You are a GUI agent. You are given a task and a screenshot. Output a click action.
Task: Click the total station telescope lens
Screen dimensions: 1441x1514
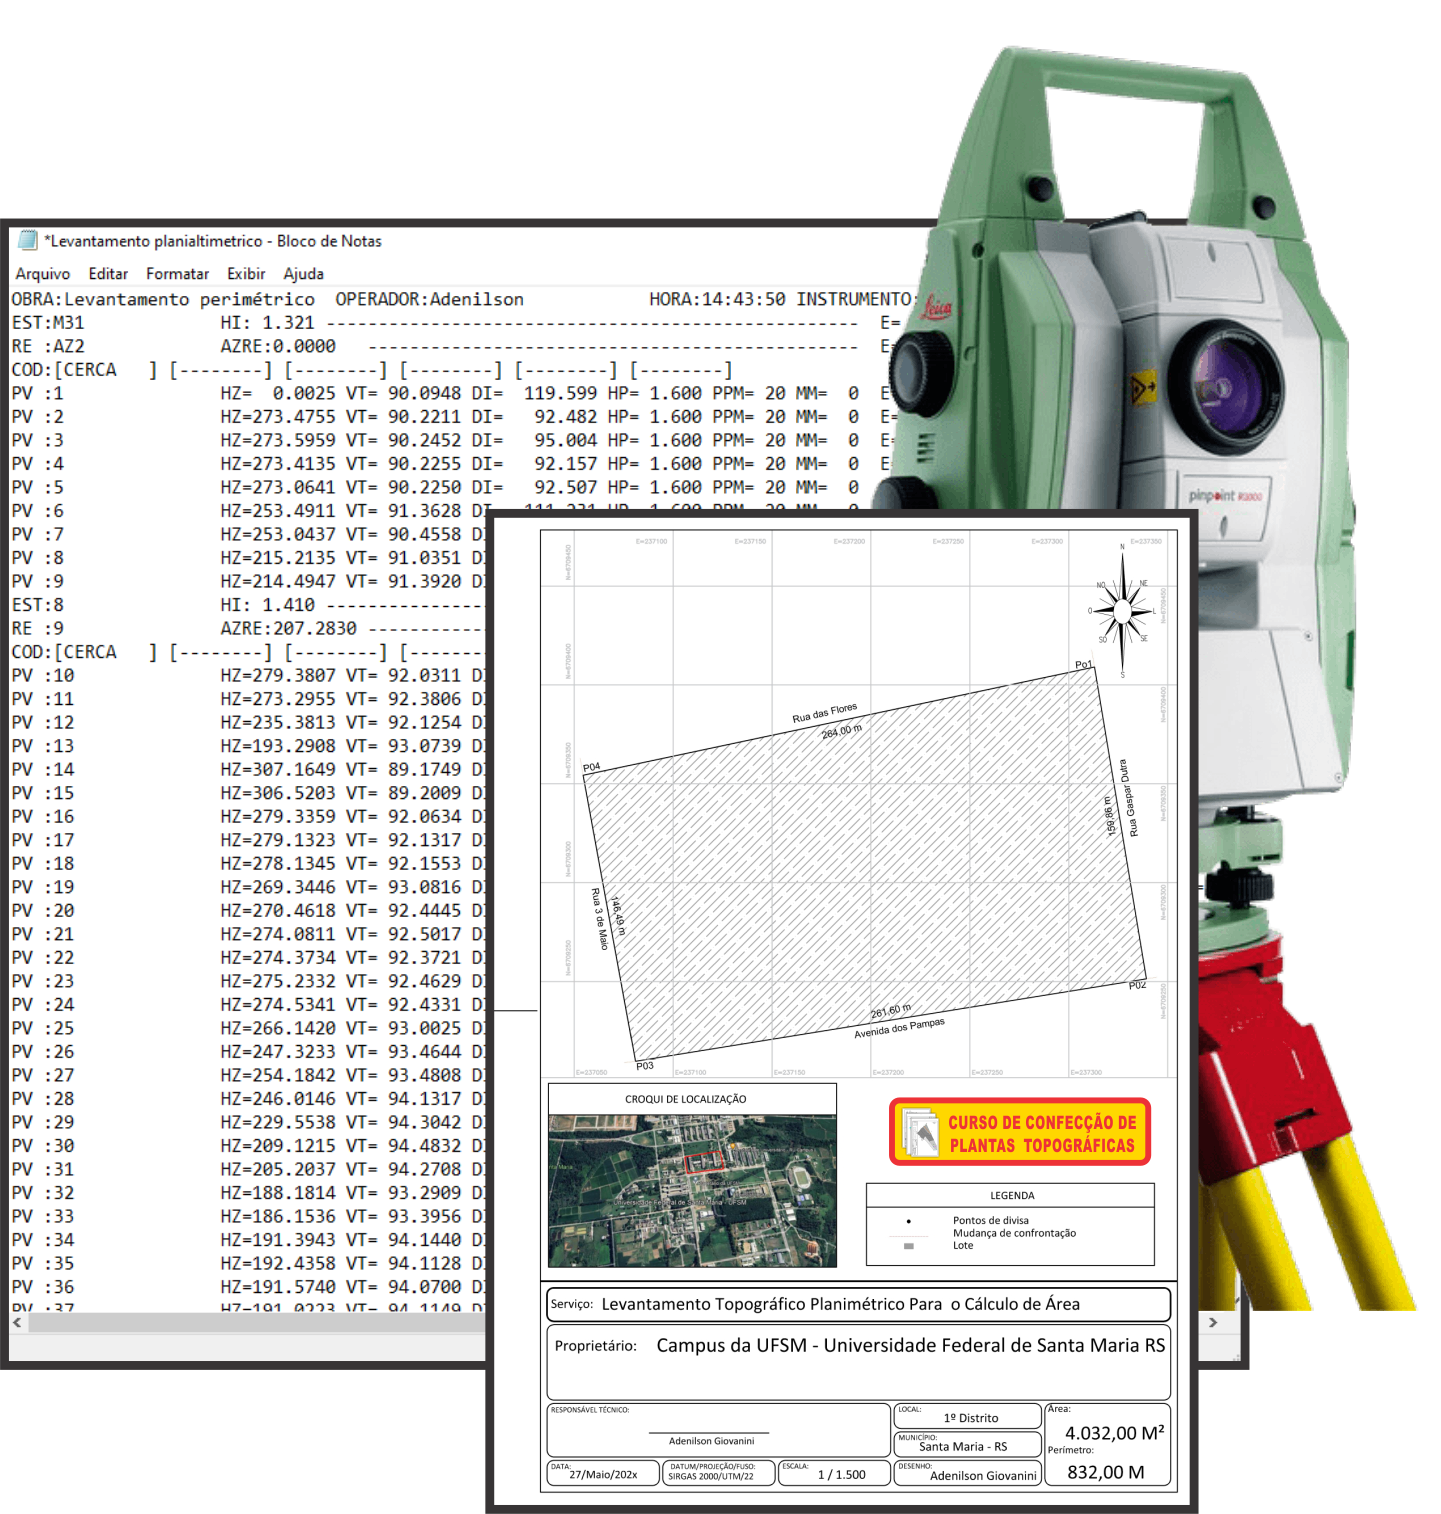tap(1225, 385)
